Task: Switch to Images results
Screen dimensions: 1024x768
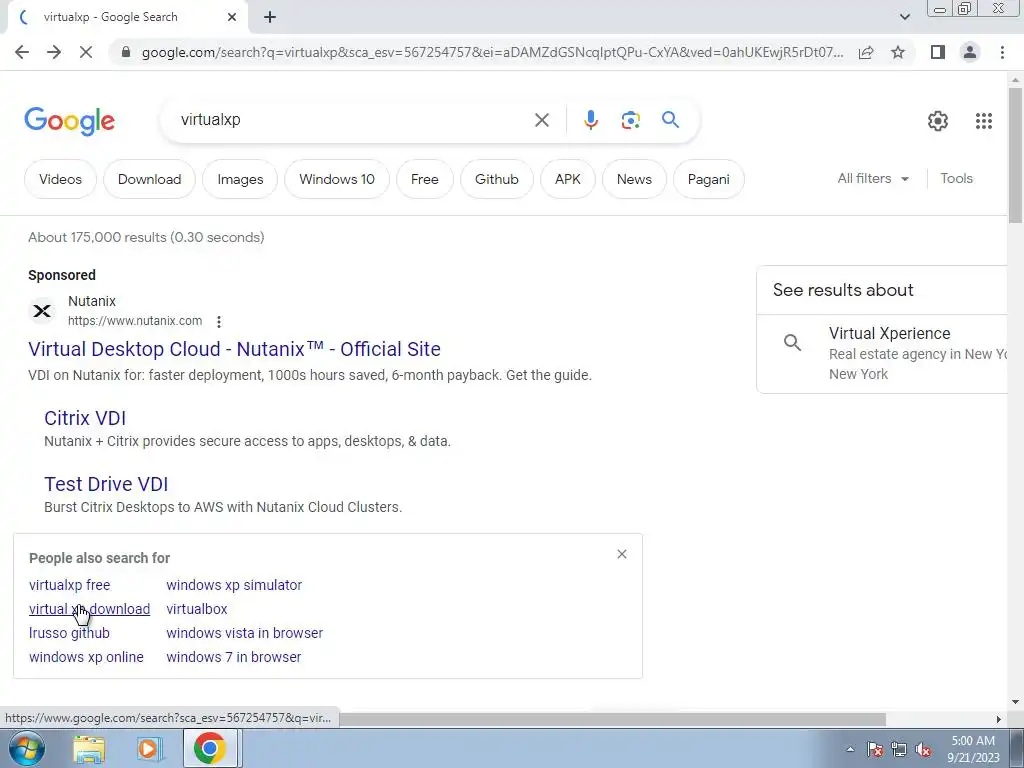Action: pyautogui.click(x=240, y=179)
